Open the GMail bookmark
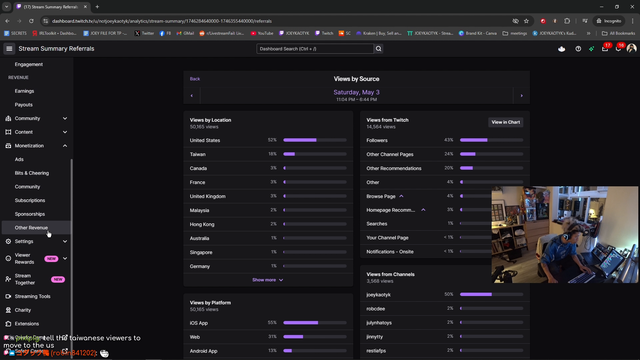This screenshot has width=640, height=360. [x=185, y=33]
